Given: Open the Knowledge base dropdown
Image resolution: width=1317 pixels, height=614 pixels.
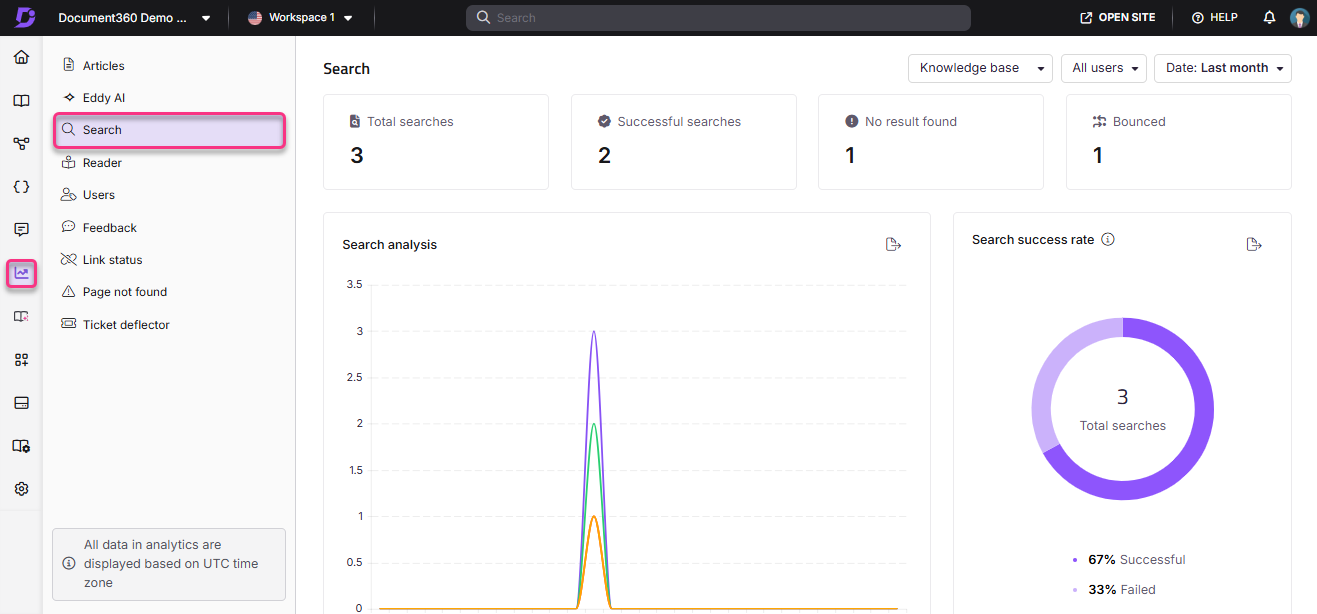Looking at the screenshot, I should pos(979,68).
